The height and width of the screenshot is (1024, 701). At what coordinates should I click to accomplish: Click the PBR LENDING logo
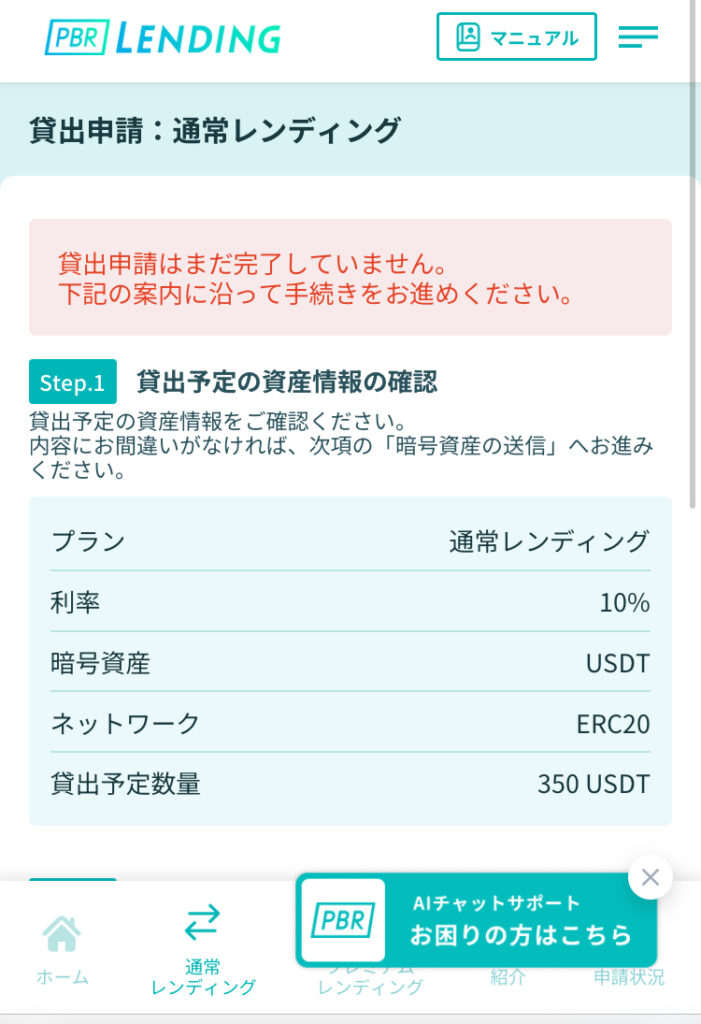[163, 38]
